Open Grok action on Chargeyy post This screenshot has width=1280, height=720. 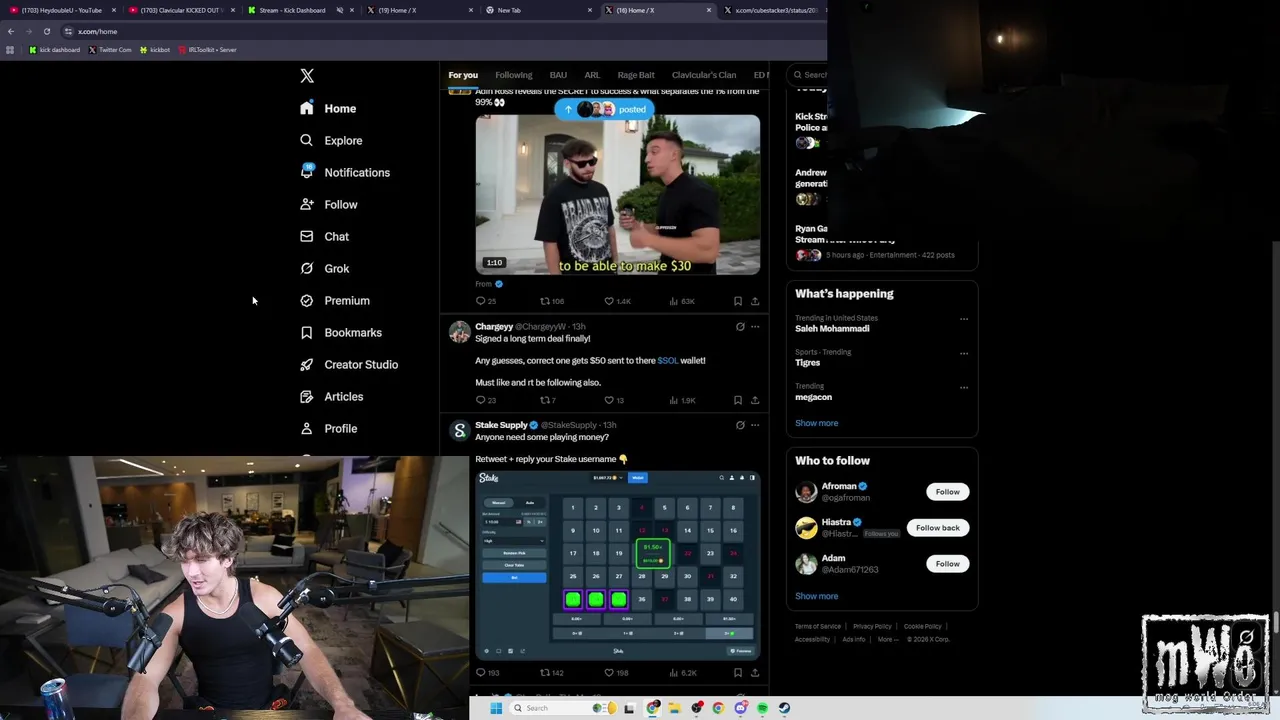click(x=740, y=327)
